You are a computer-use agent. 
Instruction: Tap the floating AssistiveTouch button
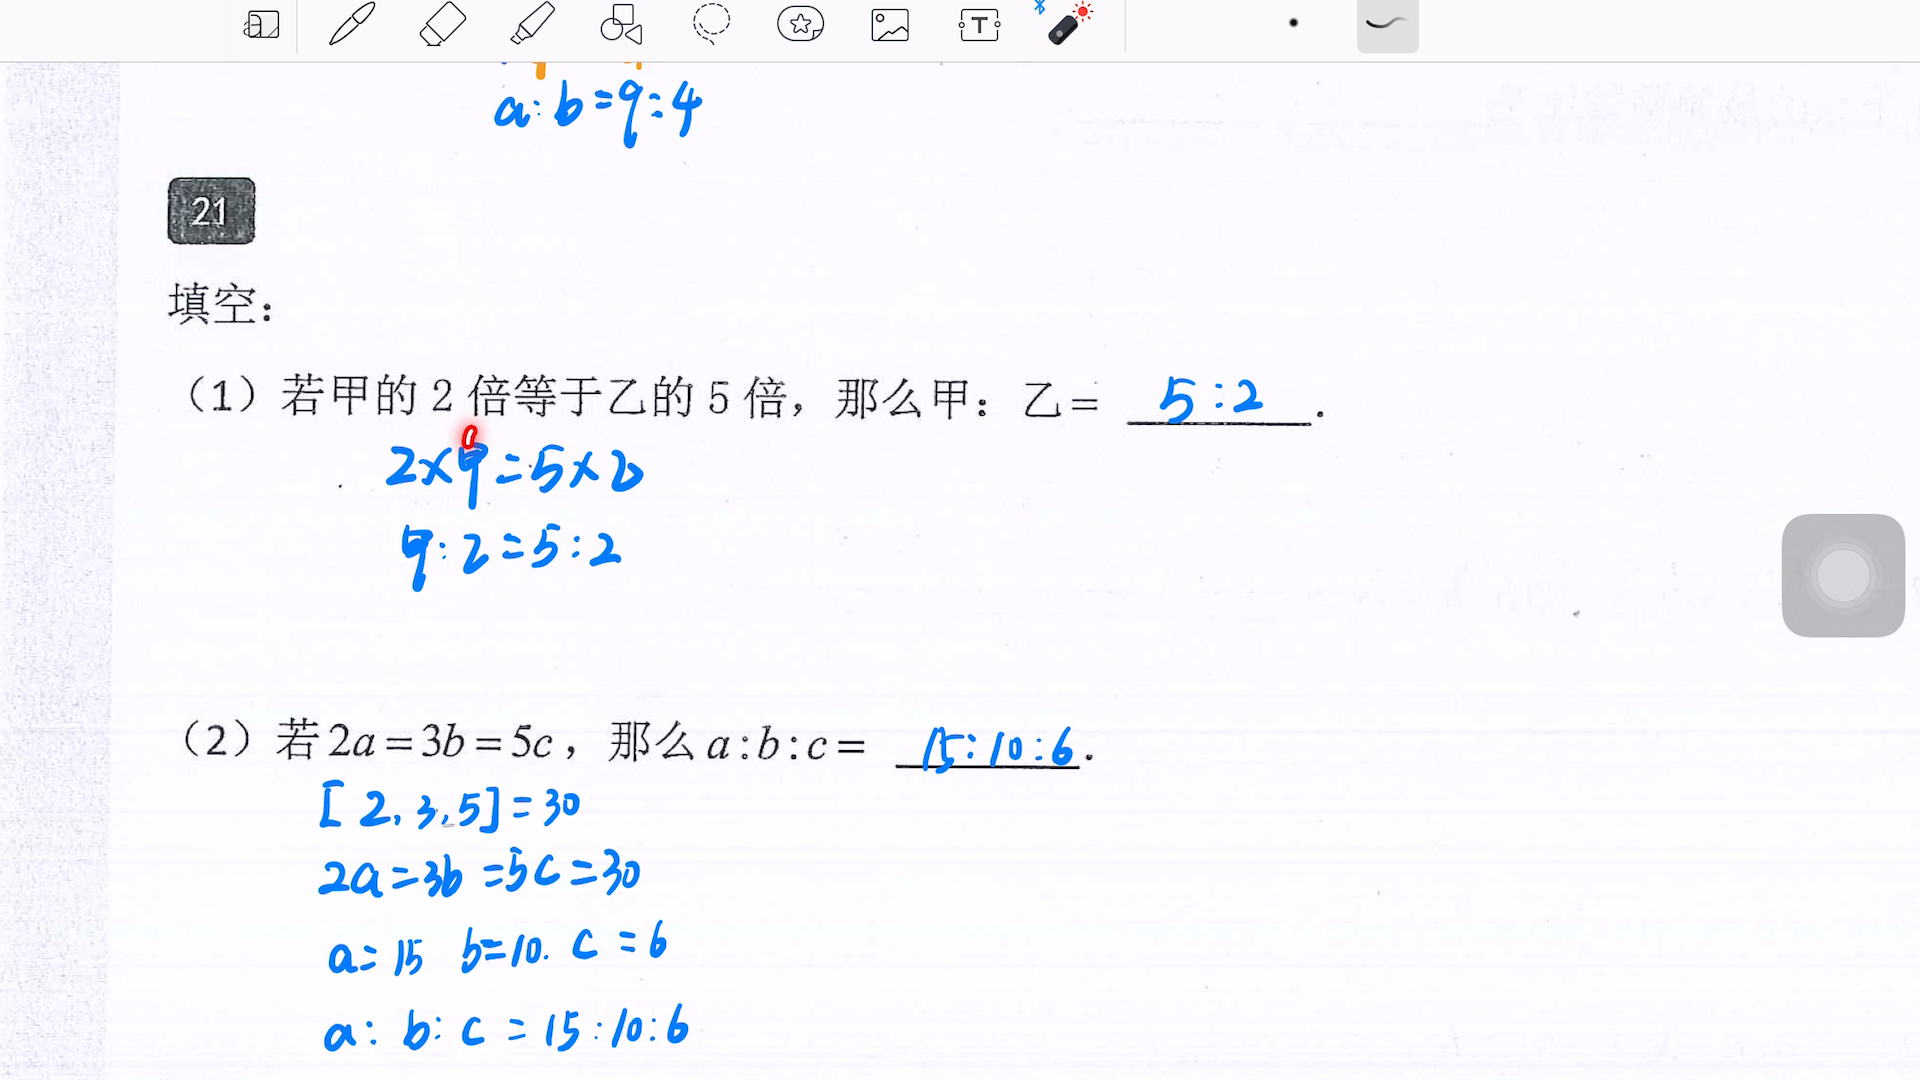[1843, 576]
